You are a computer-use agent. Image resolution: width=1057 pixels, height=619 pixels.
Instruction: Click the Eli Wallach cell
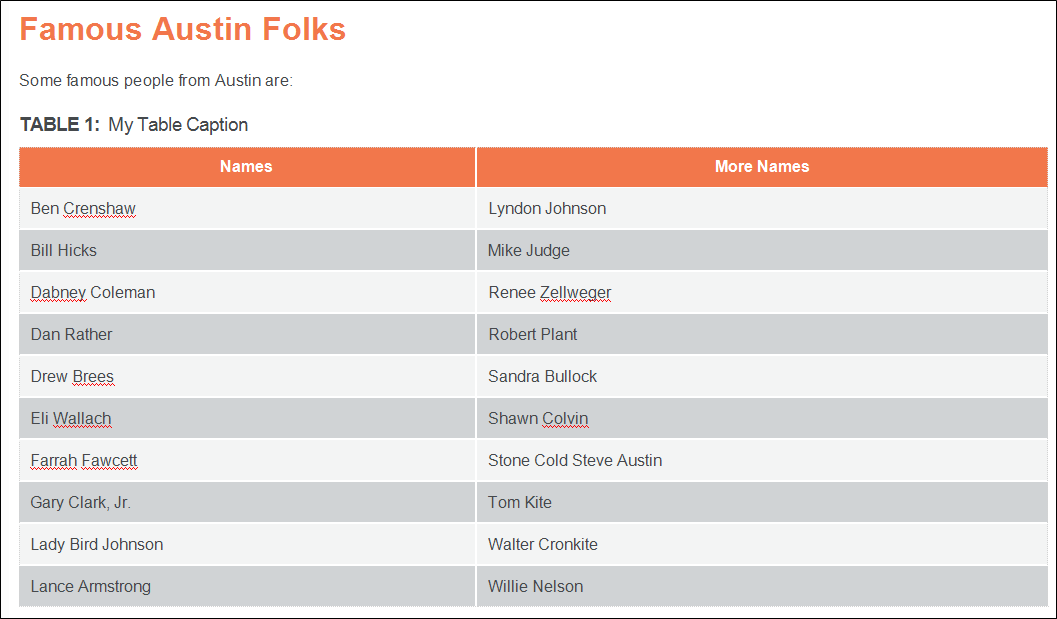click(247, 418)
